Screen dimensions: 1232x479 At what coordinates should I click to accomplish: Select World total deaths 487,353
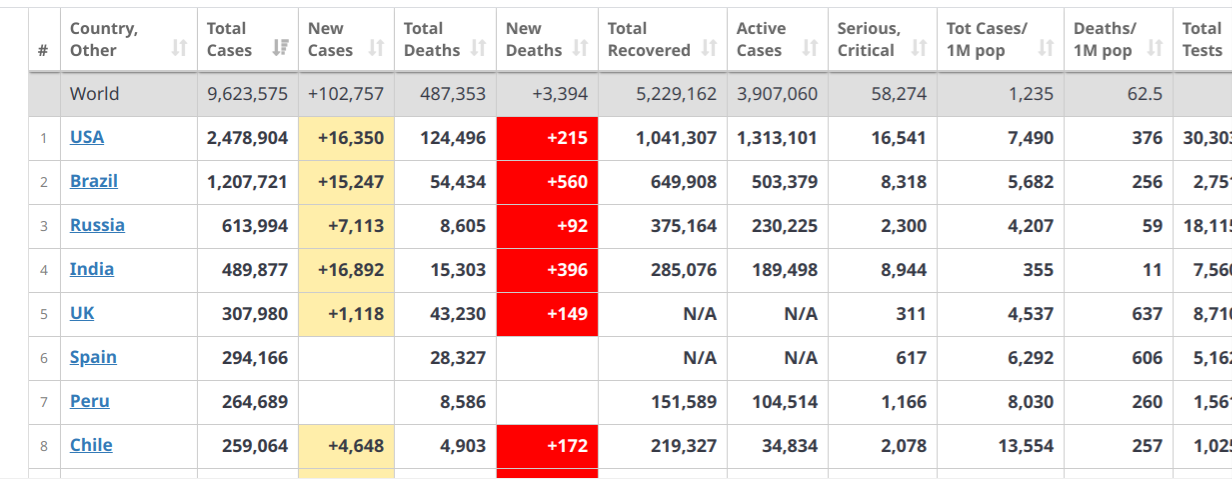click(453, 94)
